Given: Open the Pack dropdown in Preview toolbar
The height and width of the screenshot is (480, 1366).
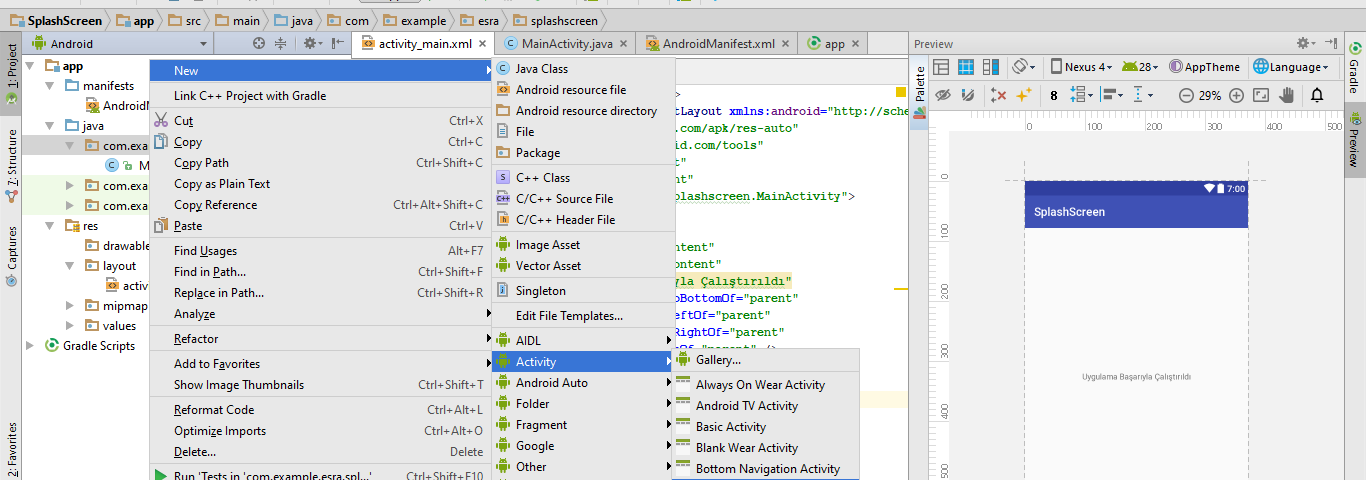Looking at the screenshot, I should pos(1082,95).
